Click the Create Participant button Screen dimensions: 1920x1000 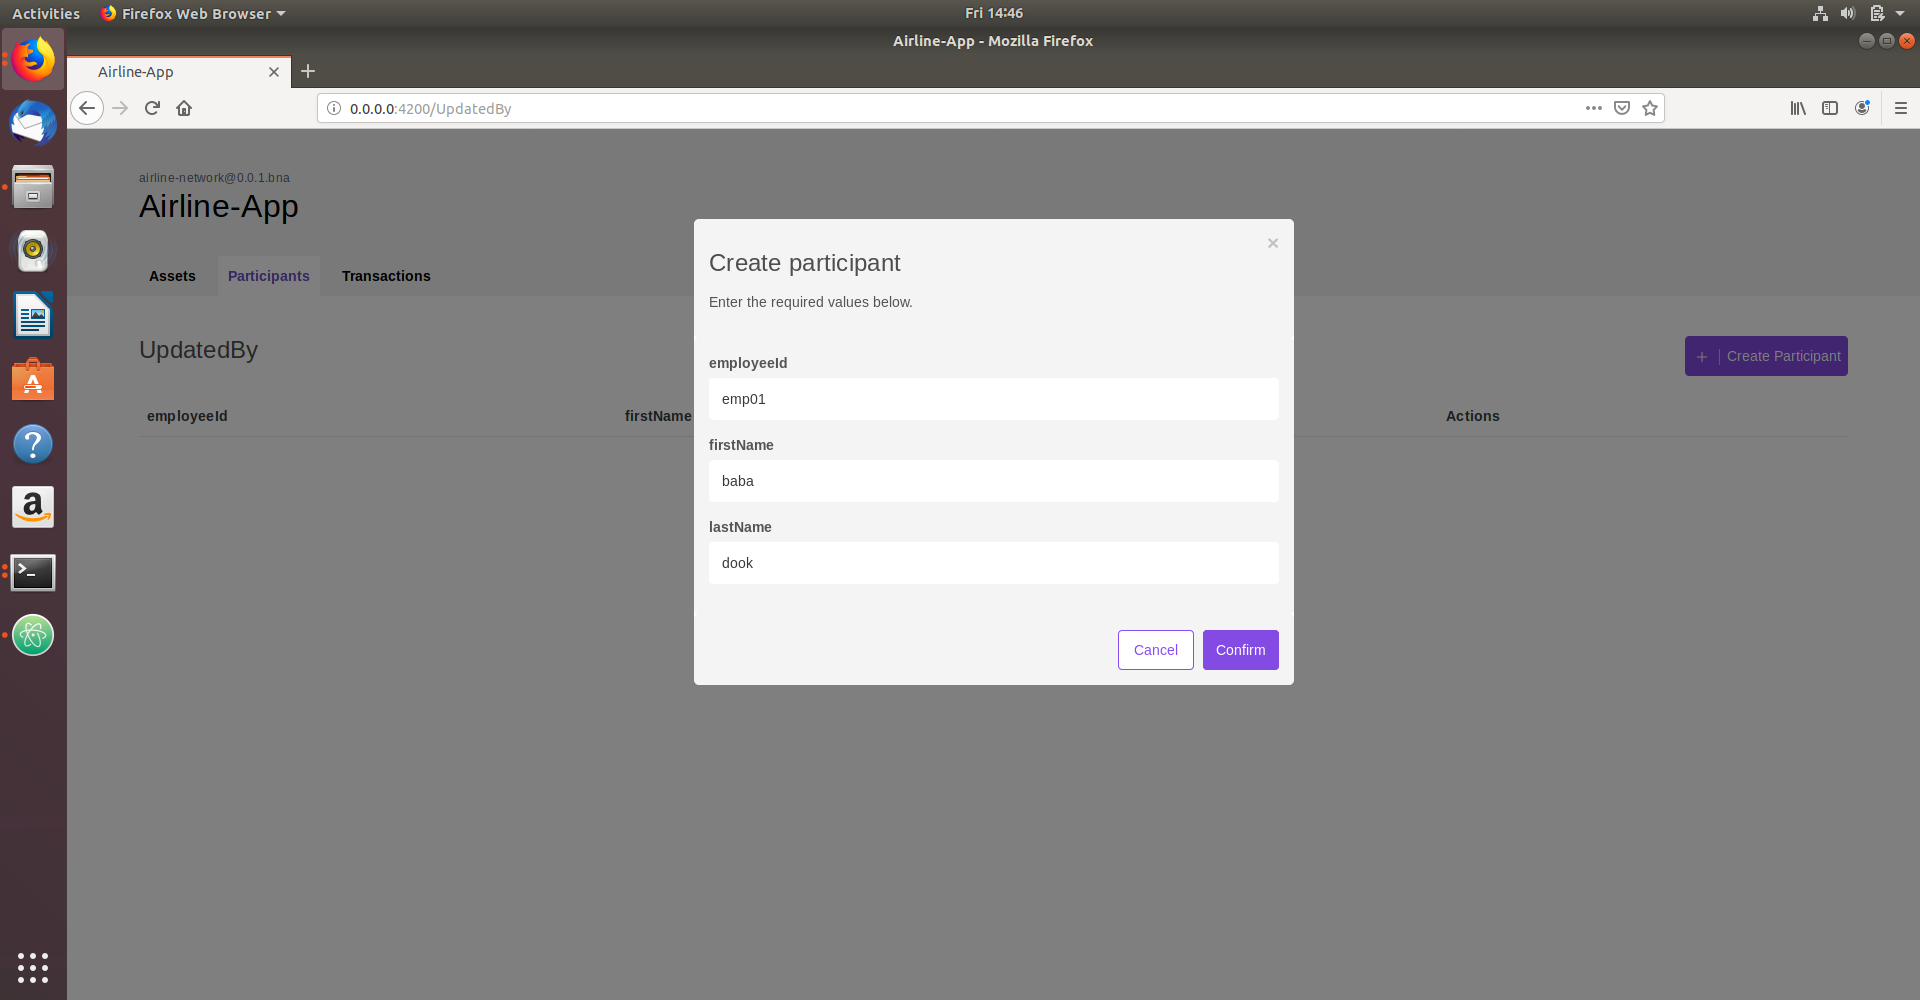coord(1765,356)
